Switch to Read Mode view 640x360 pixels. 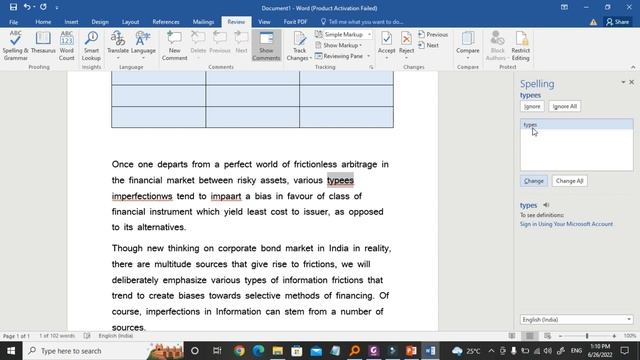coord(511,336)
